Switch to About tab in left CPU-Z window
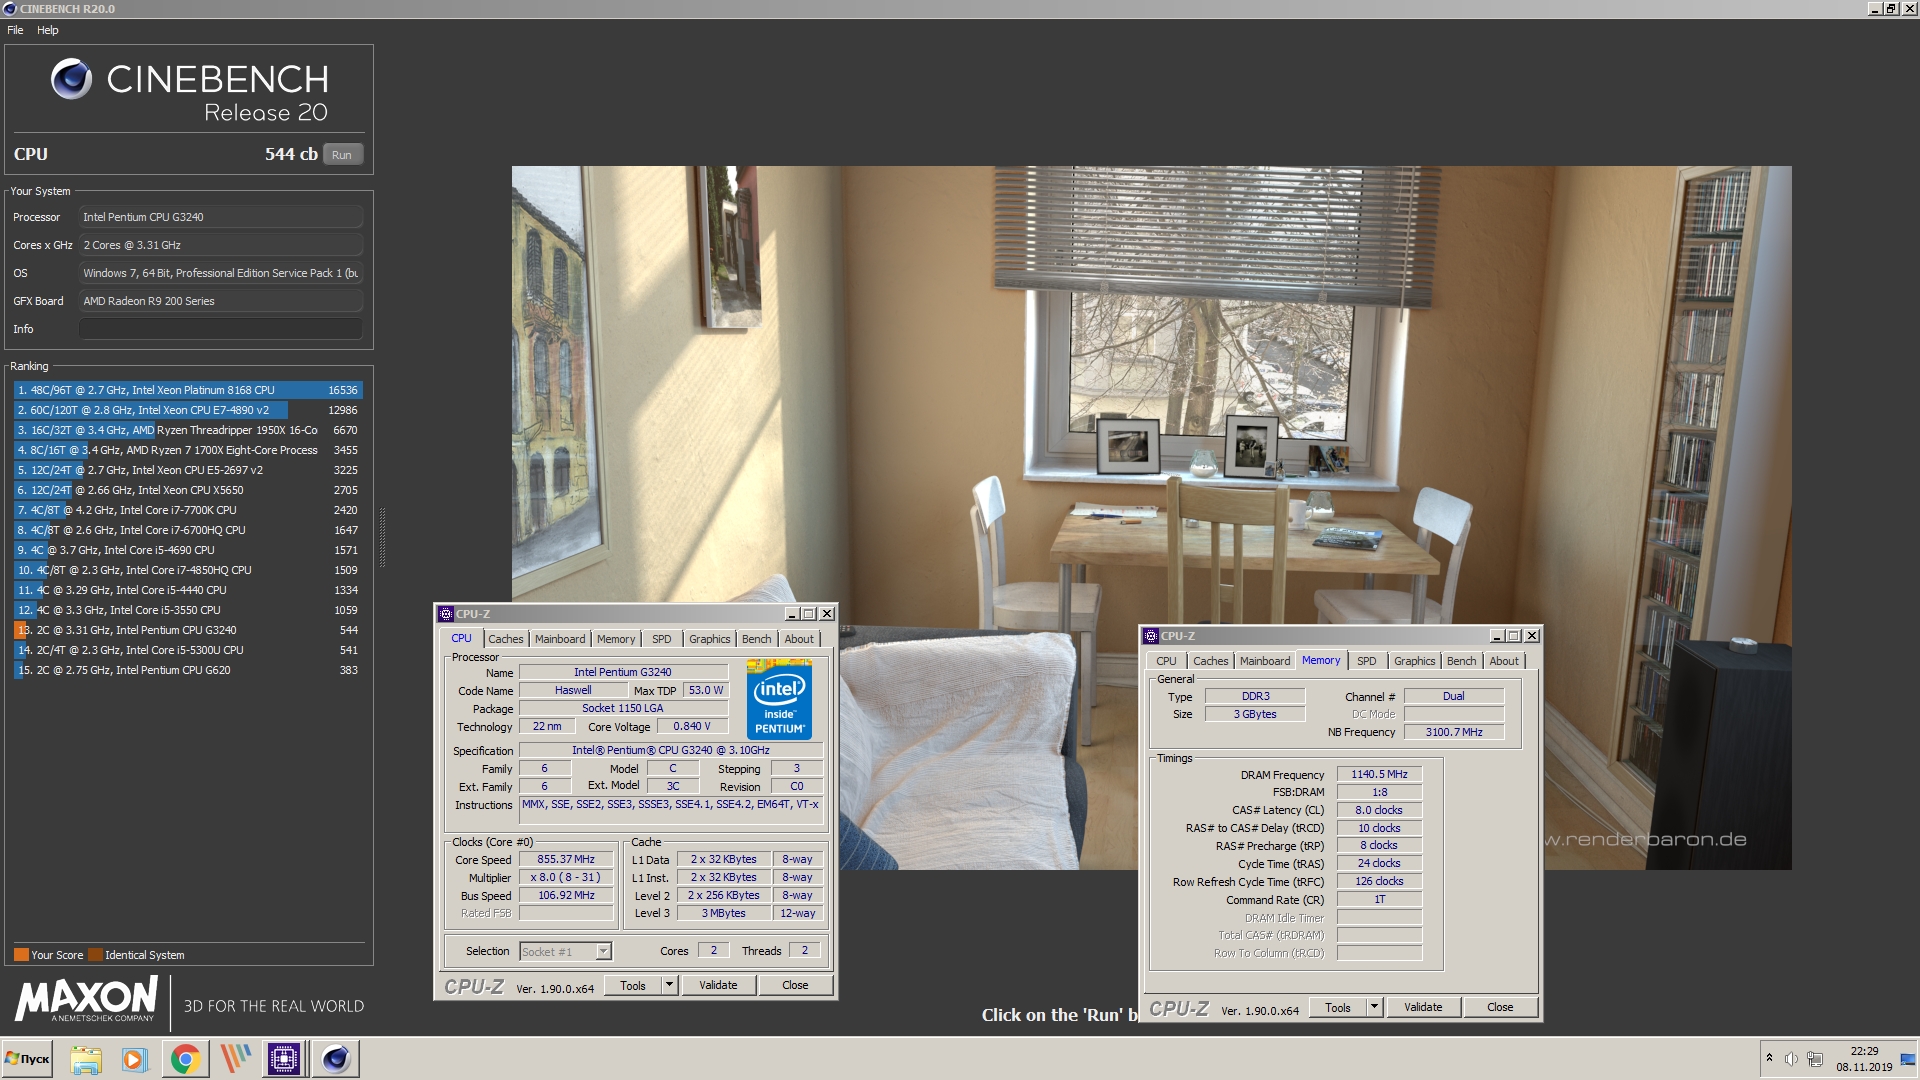This screenshot has height=1080, width=1920. coord(799,639)
